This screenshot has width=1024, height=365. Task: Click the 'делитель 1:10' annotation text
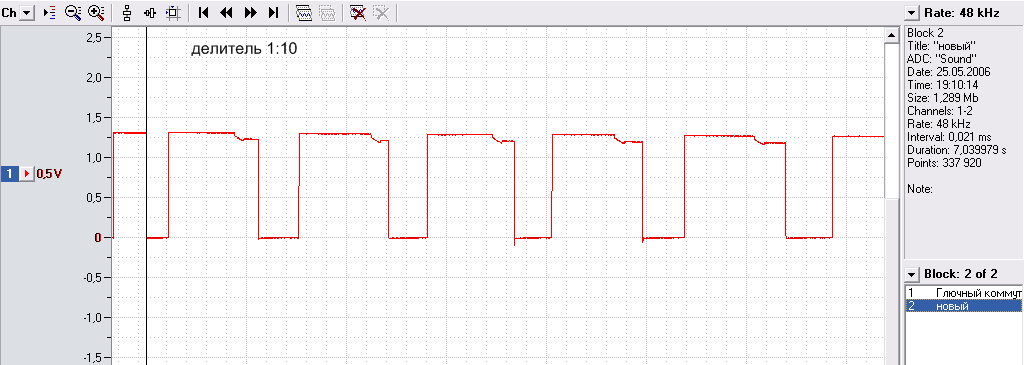[x=244, y=48]
